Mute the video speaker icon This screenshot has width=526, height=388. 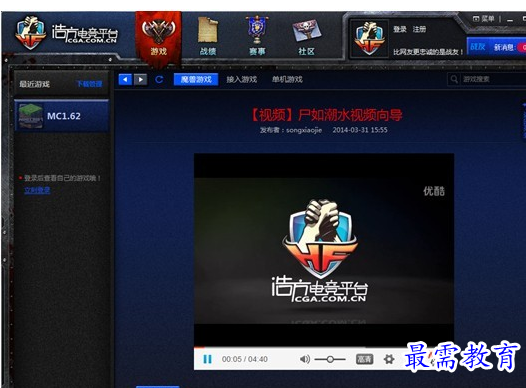(304, 359)
